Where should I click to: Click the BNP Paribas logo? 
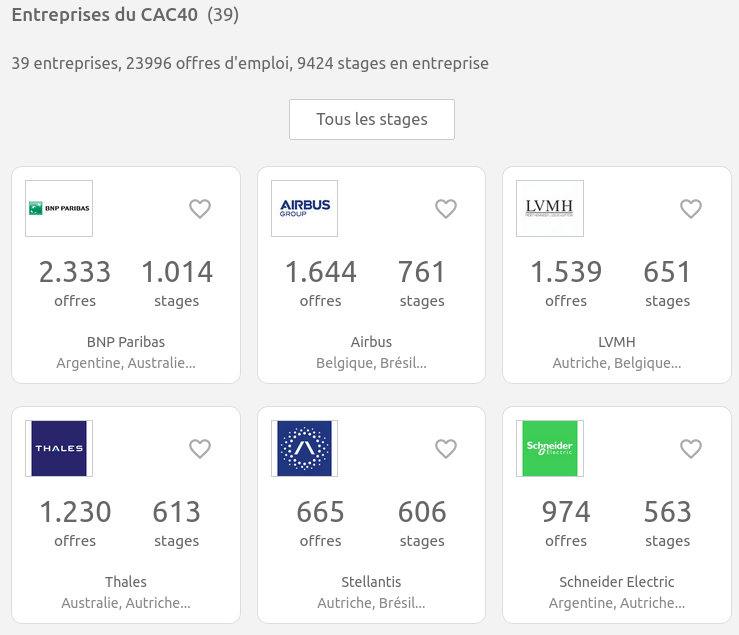pos(59,208)
